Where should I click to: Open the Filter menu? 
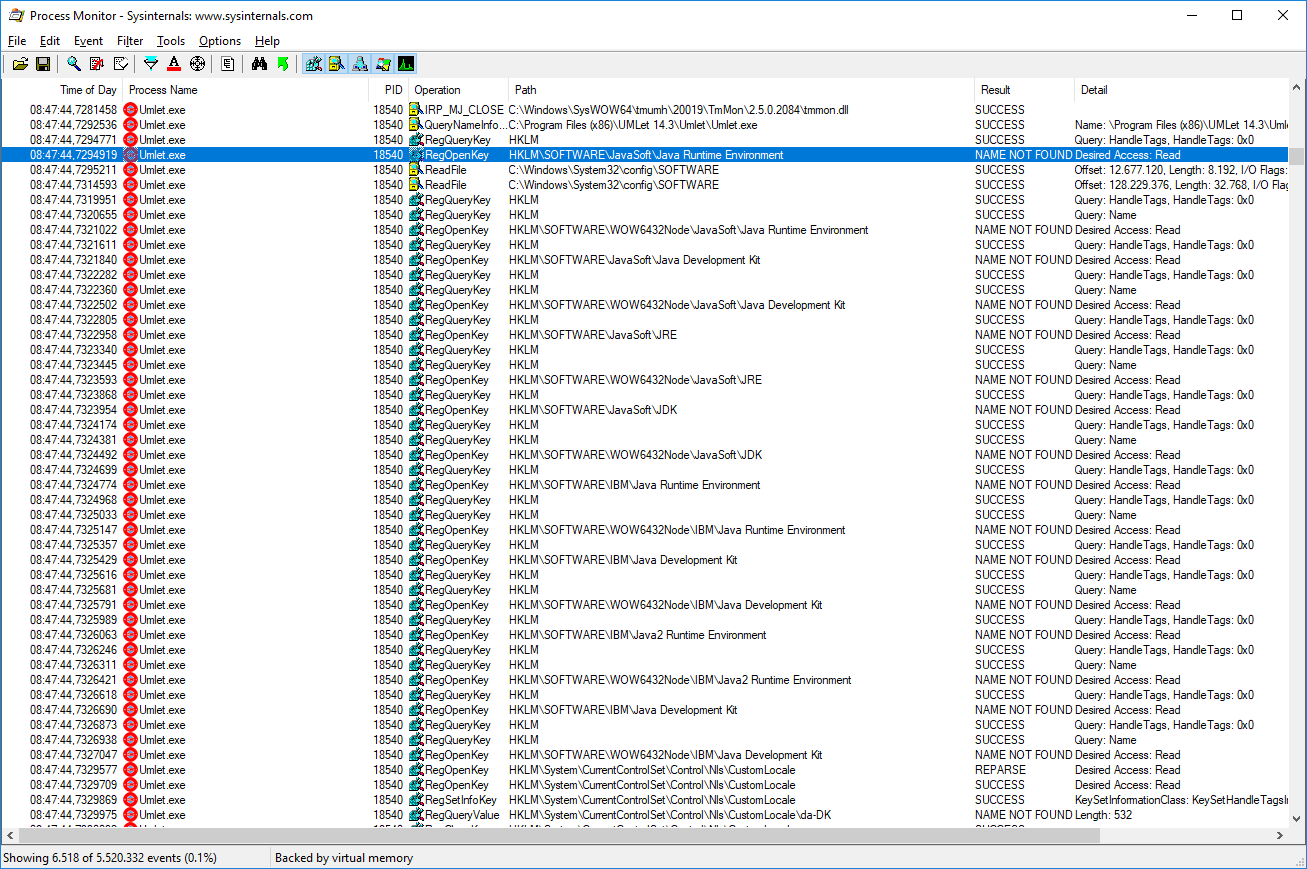click(x=130, y=41)
